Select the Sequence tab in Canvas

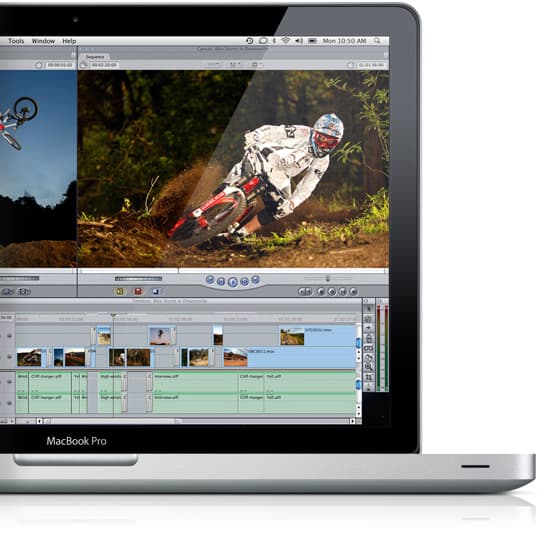click(x=95, y=56)
